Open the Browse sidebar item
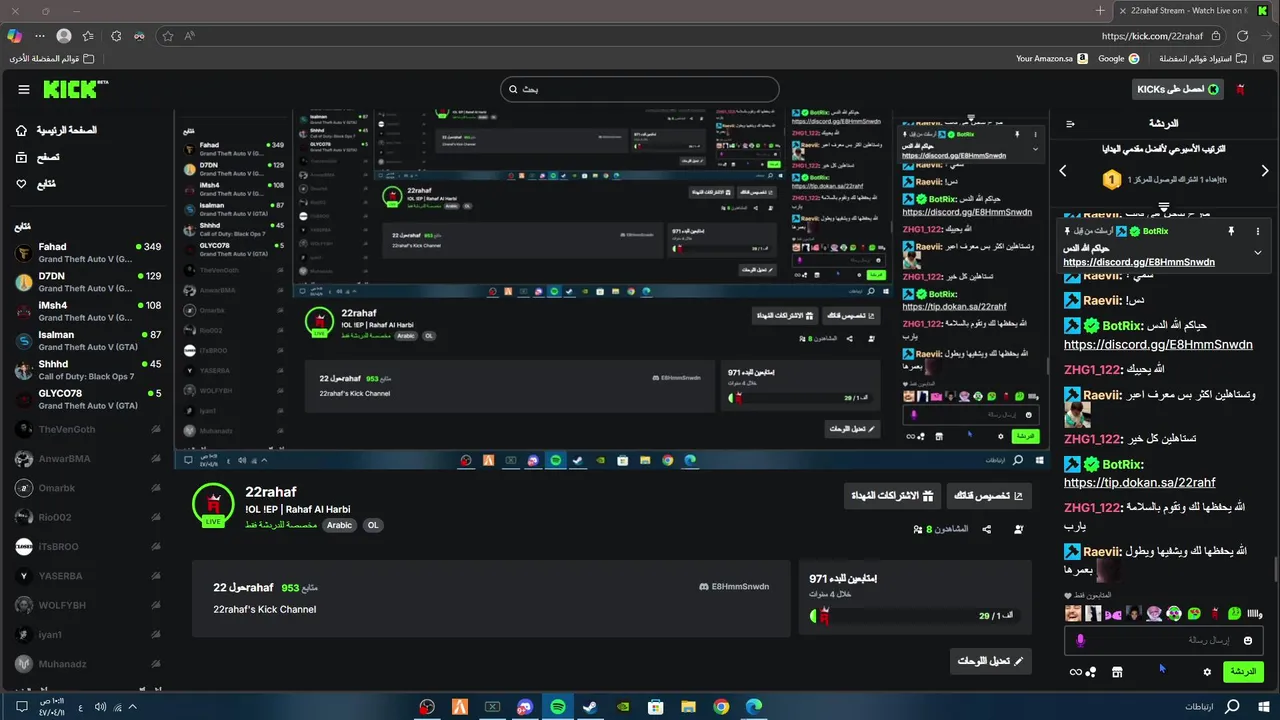This screenshot has width=1280, height=720. tap(37, 157)
